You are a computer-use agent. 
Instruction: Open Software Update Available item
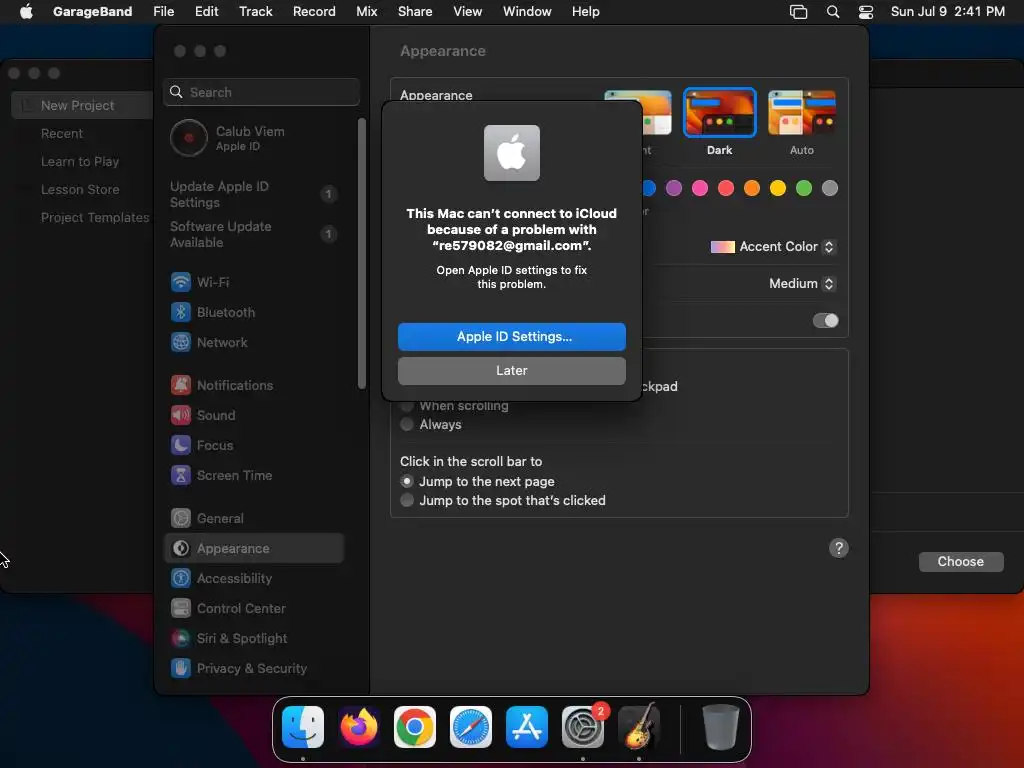[x=253, y=234]
